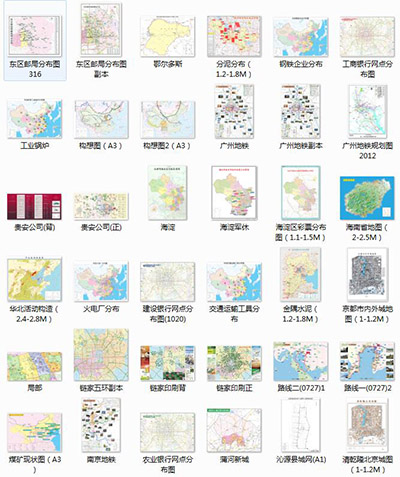Choose the 沁源县城网(A1) file
Viewport: 400px width, 477px height.
(301, 425)
